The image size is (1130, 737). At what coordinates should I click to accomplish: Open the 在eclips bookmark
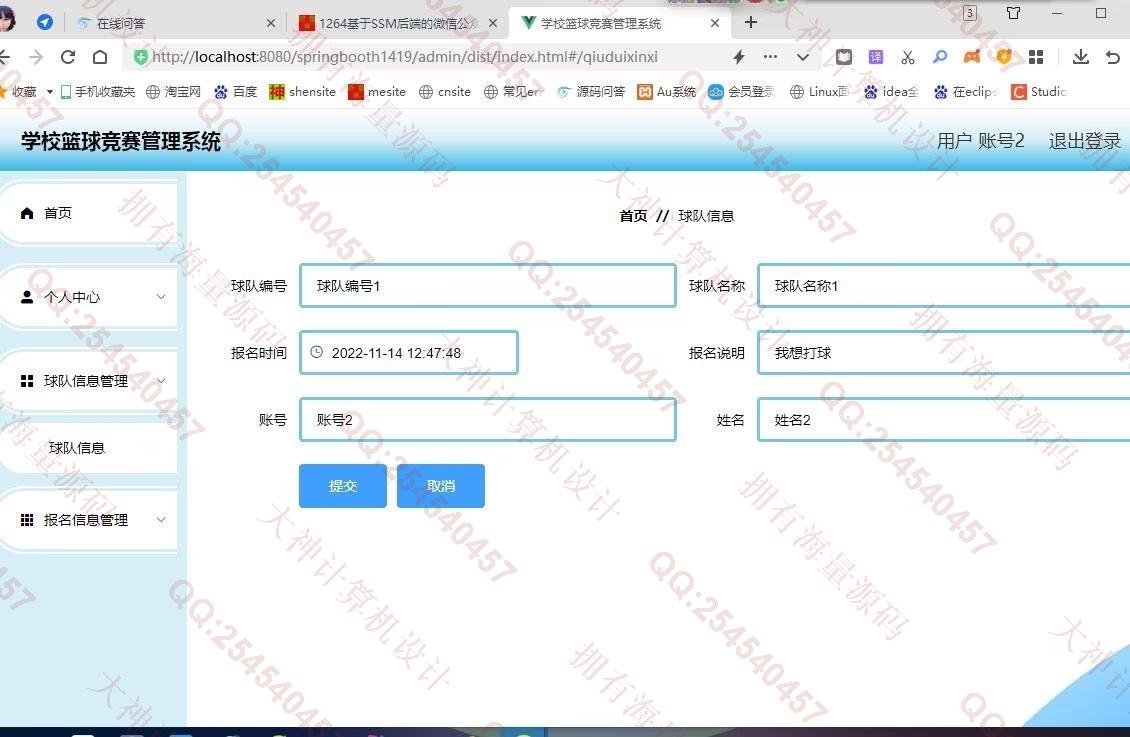click(966, 91)
